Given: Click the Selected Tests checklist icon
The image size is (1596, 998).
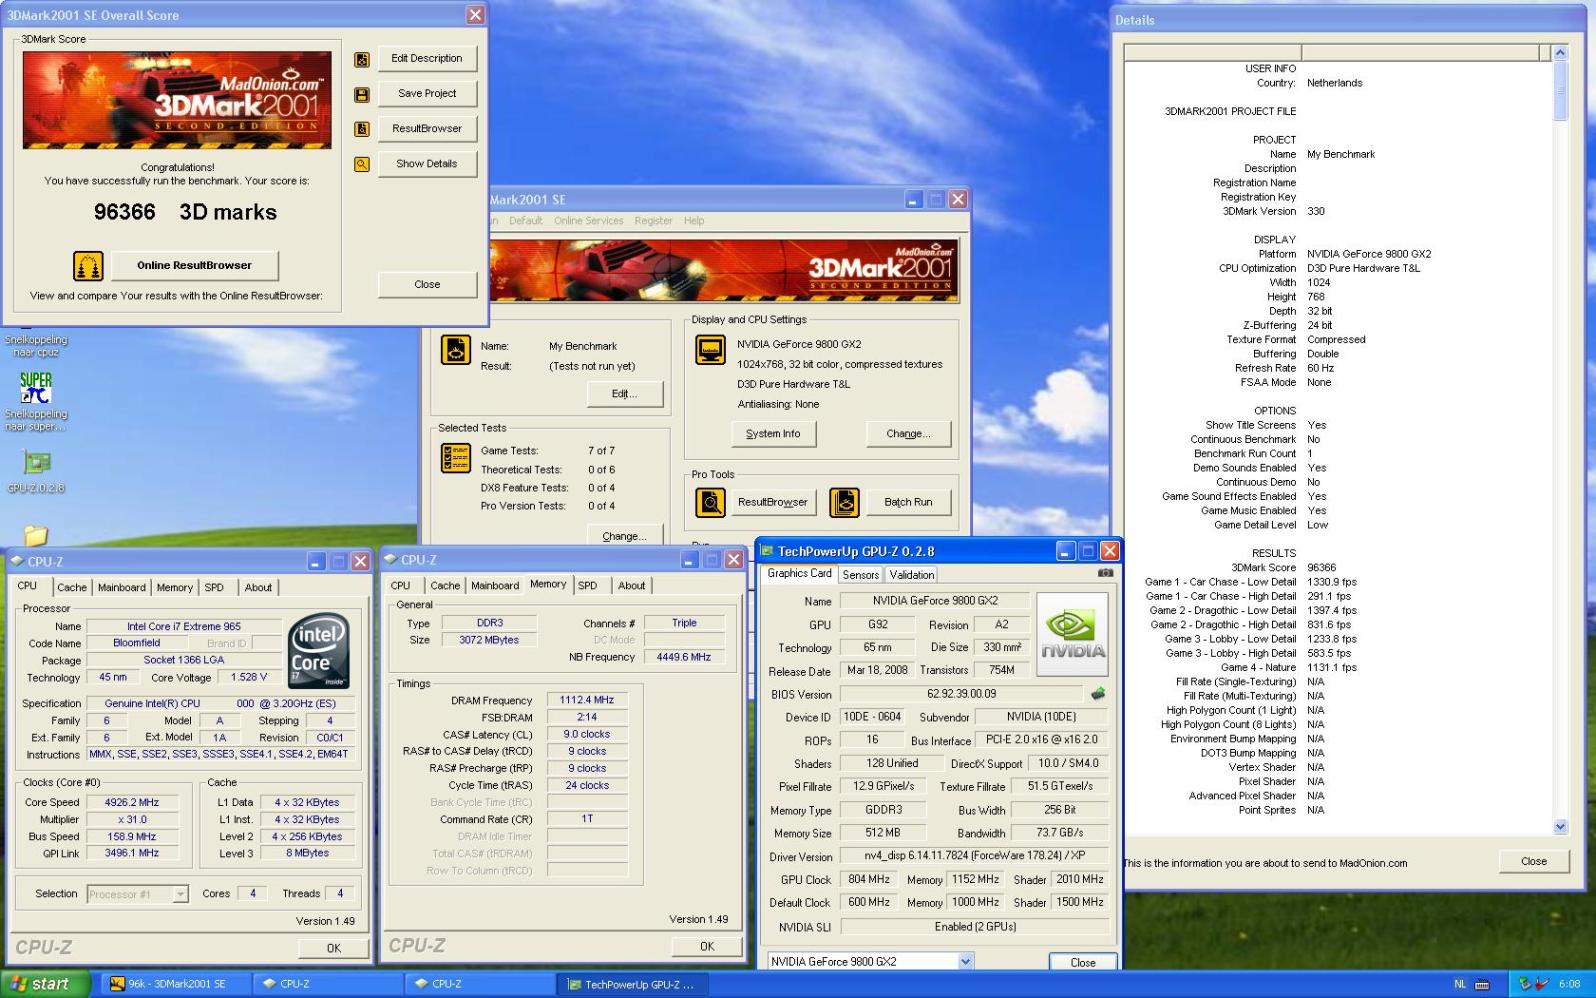Looking at the screenshot, I should pyautogui.click(x=456, y=458).
